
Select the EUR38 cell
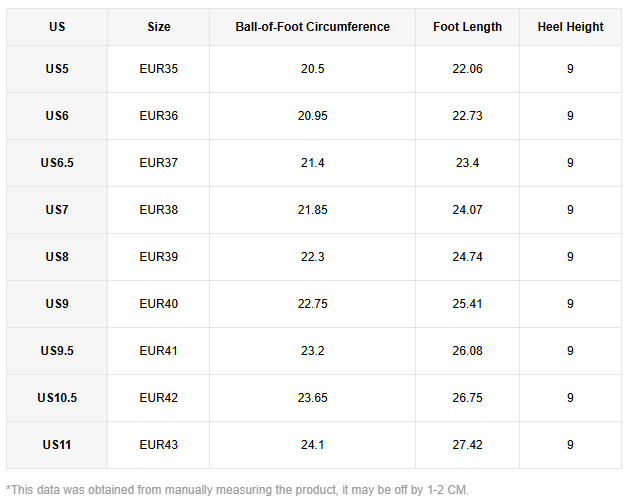coord(158,210)
